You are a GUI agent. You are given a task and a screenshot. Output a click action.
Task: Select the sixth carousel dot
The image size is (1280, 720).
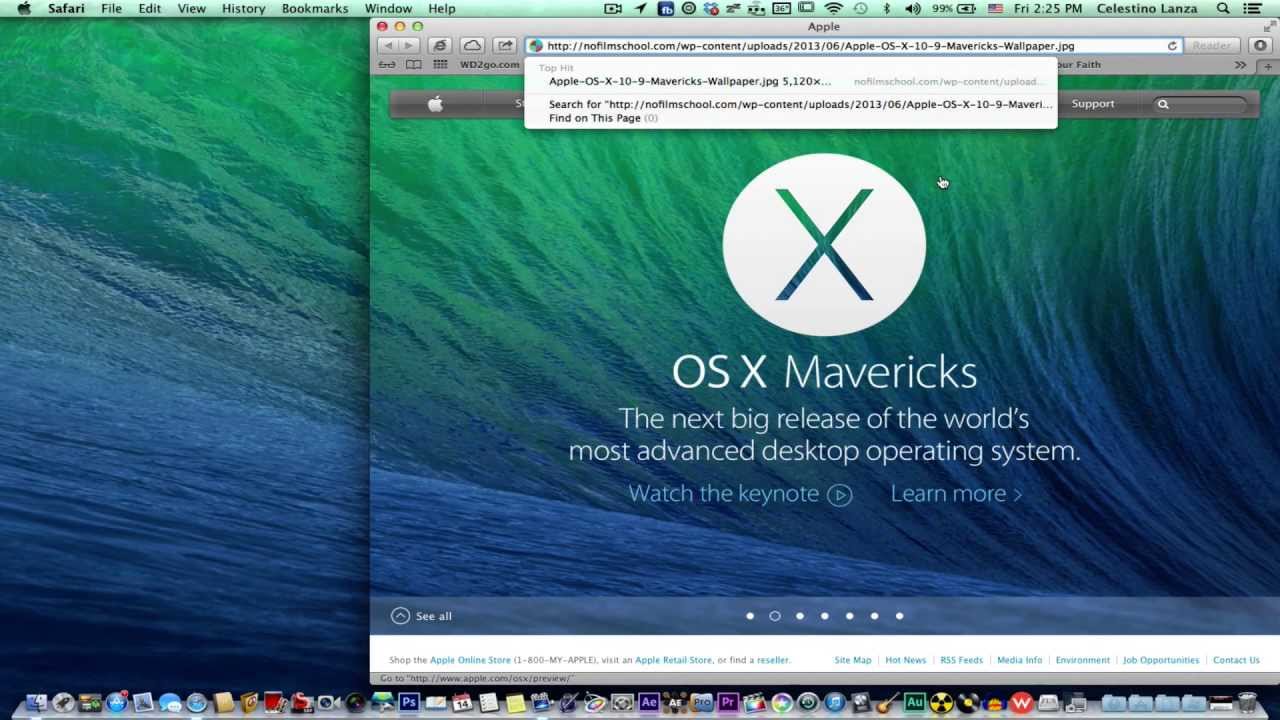click(x=875, y=616)
